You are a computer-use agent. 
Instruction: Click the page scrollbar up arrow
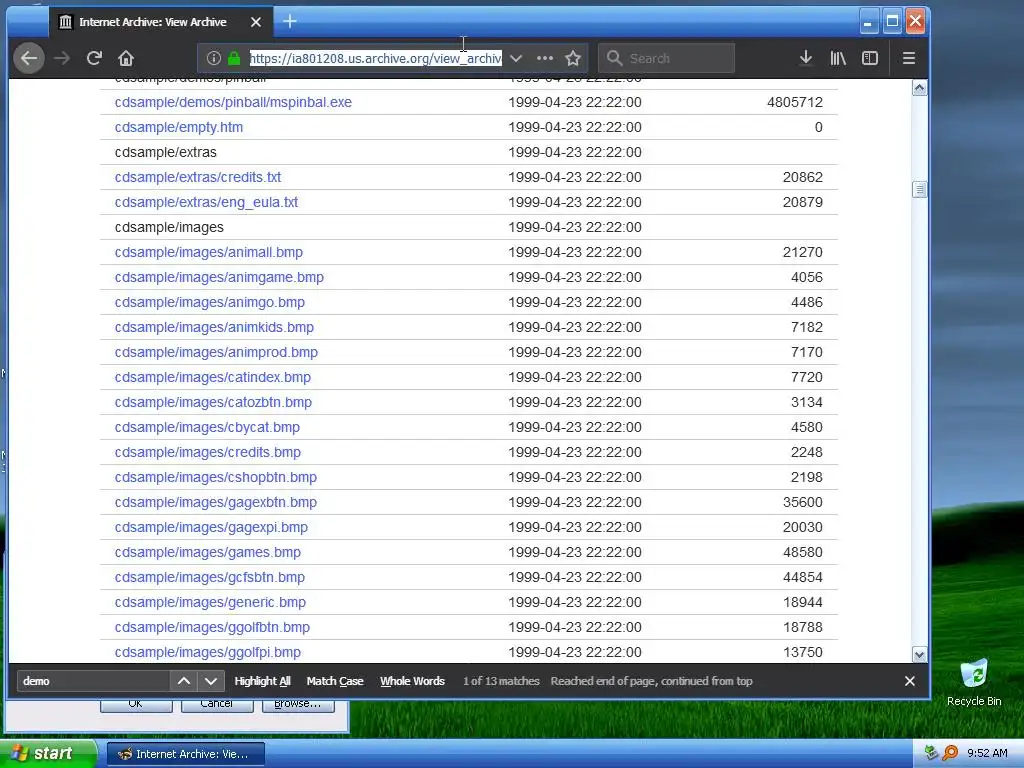920,88
